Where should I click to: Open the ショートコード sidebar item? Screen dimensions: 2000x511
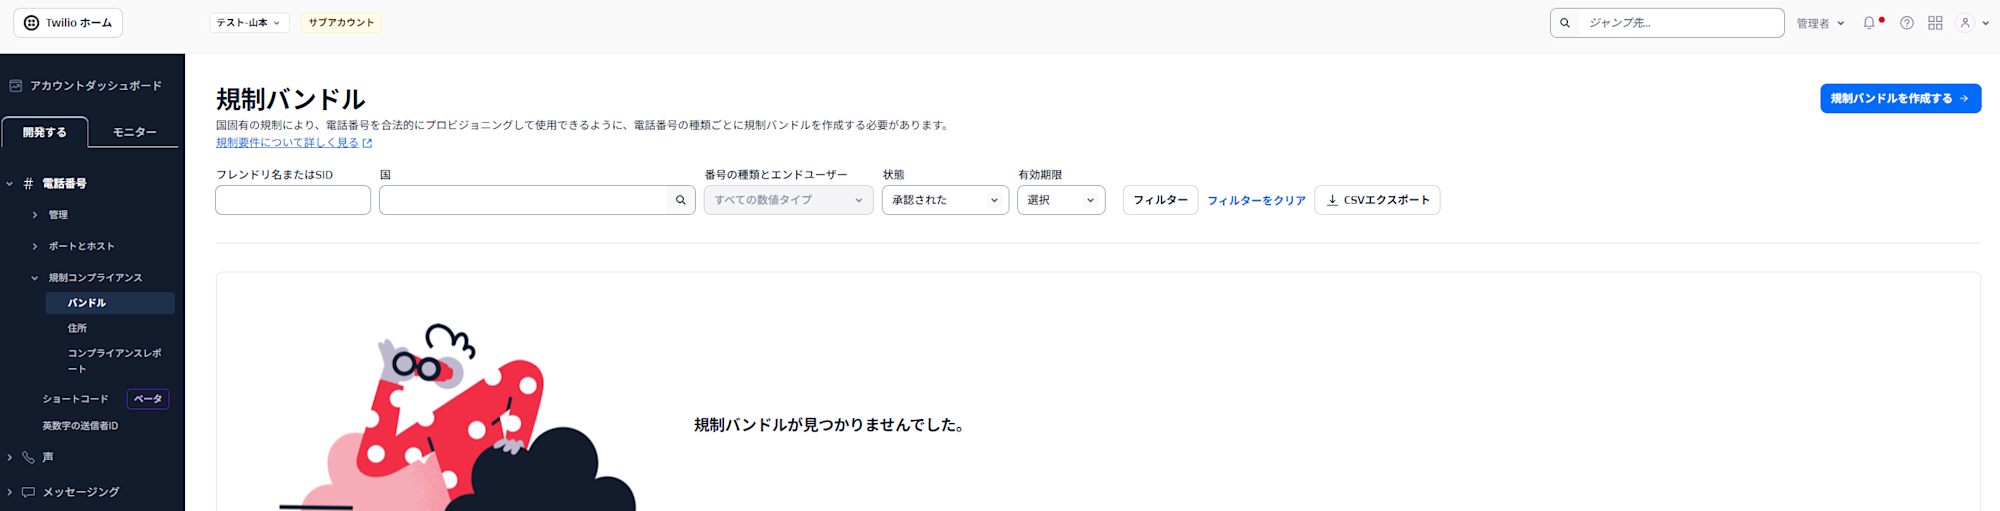pyautogui.click(x=75, y=399)
